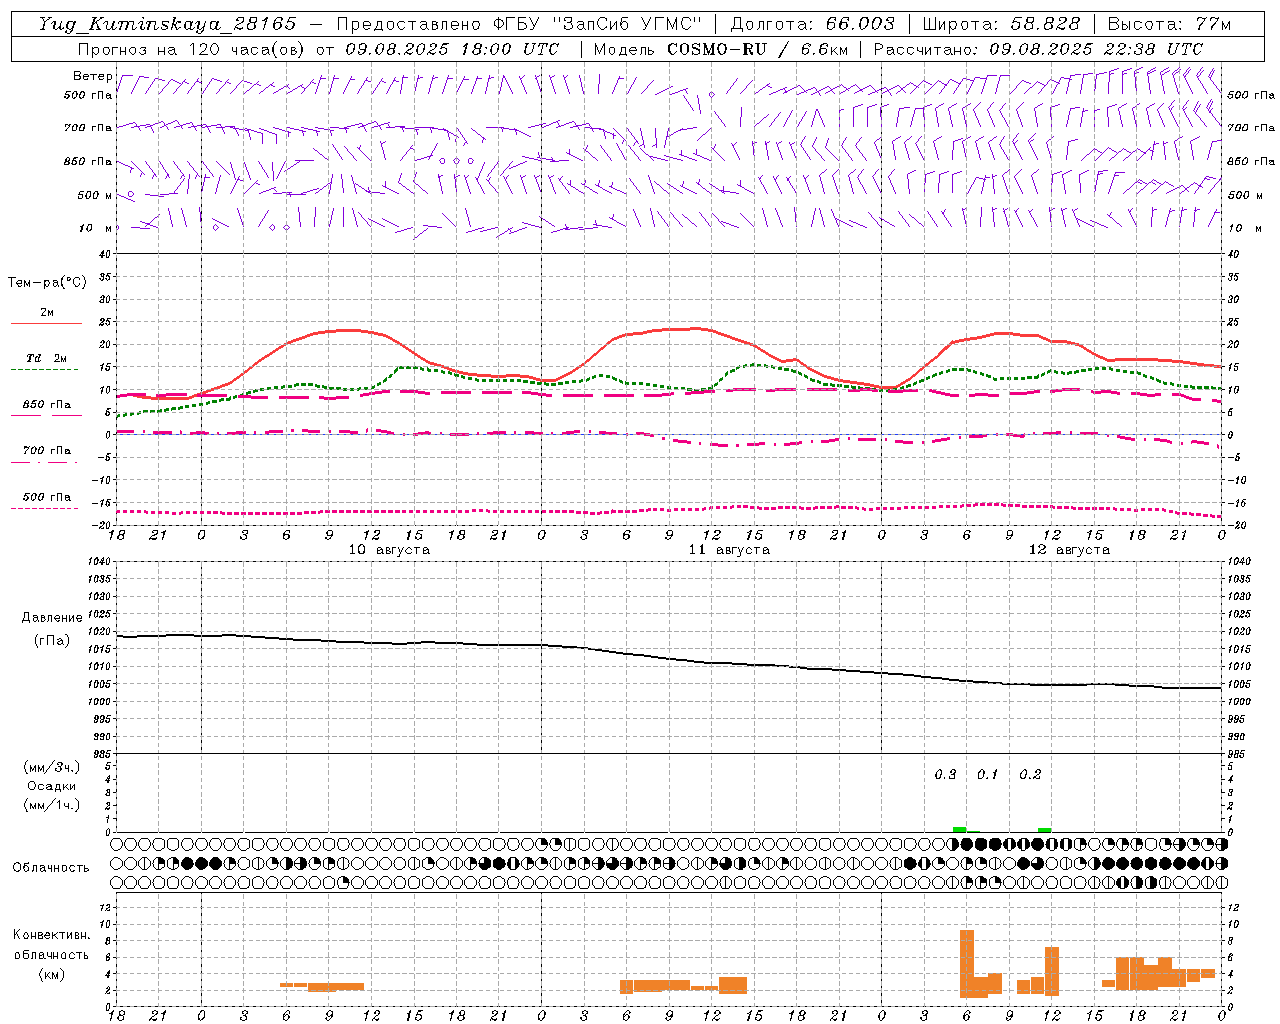Screen dimensions: 1280x1024
Task: Click the "(мм/1ч.)" precipitation unit label
Action: [52, 805]
